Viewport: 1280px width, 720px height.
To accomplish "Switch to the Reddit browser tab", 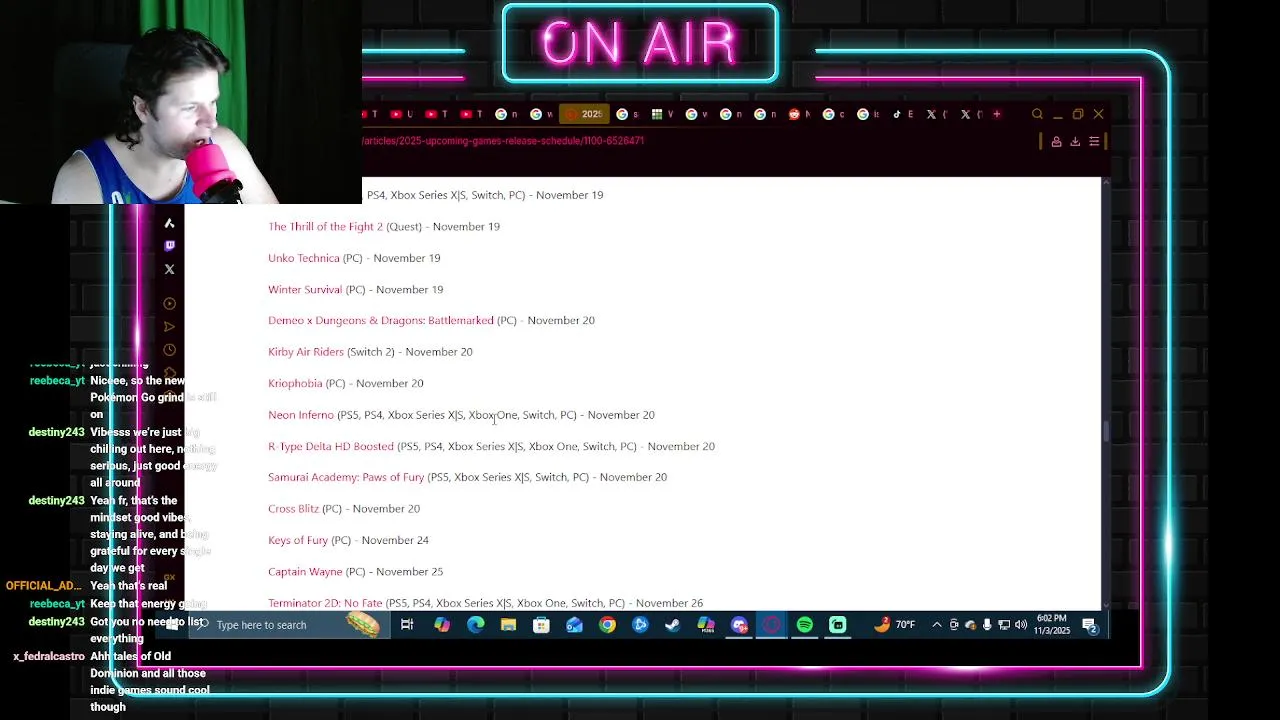I will 799,114.
